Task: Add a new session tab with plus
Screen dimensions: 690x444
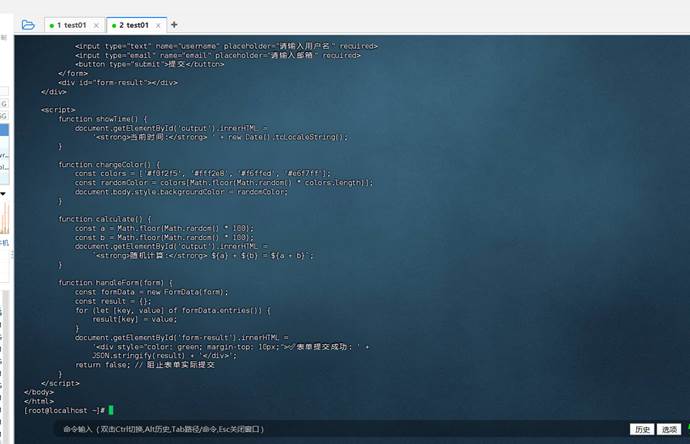Action: coord(174,25)
